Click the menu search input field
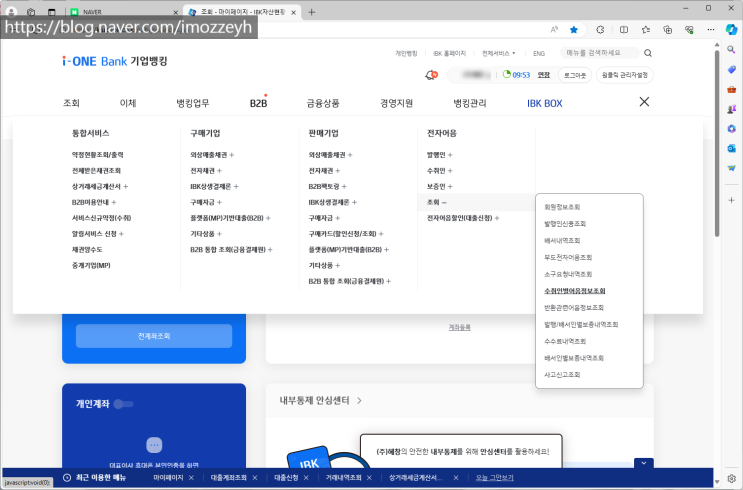The image size is (743, 490). tap(600, 53)
